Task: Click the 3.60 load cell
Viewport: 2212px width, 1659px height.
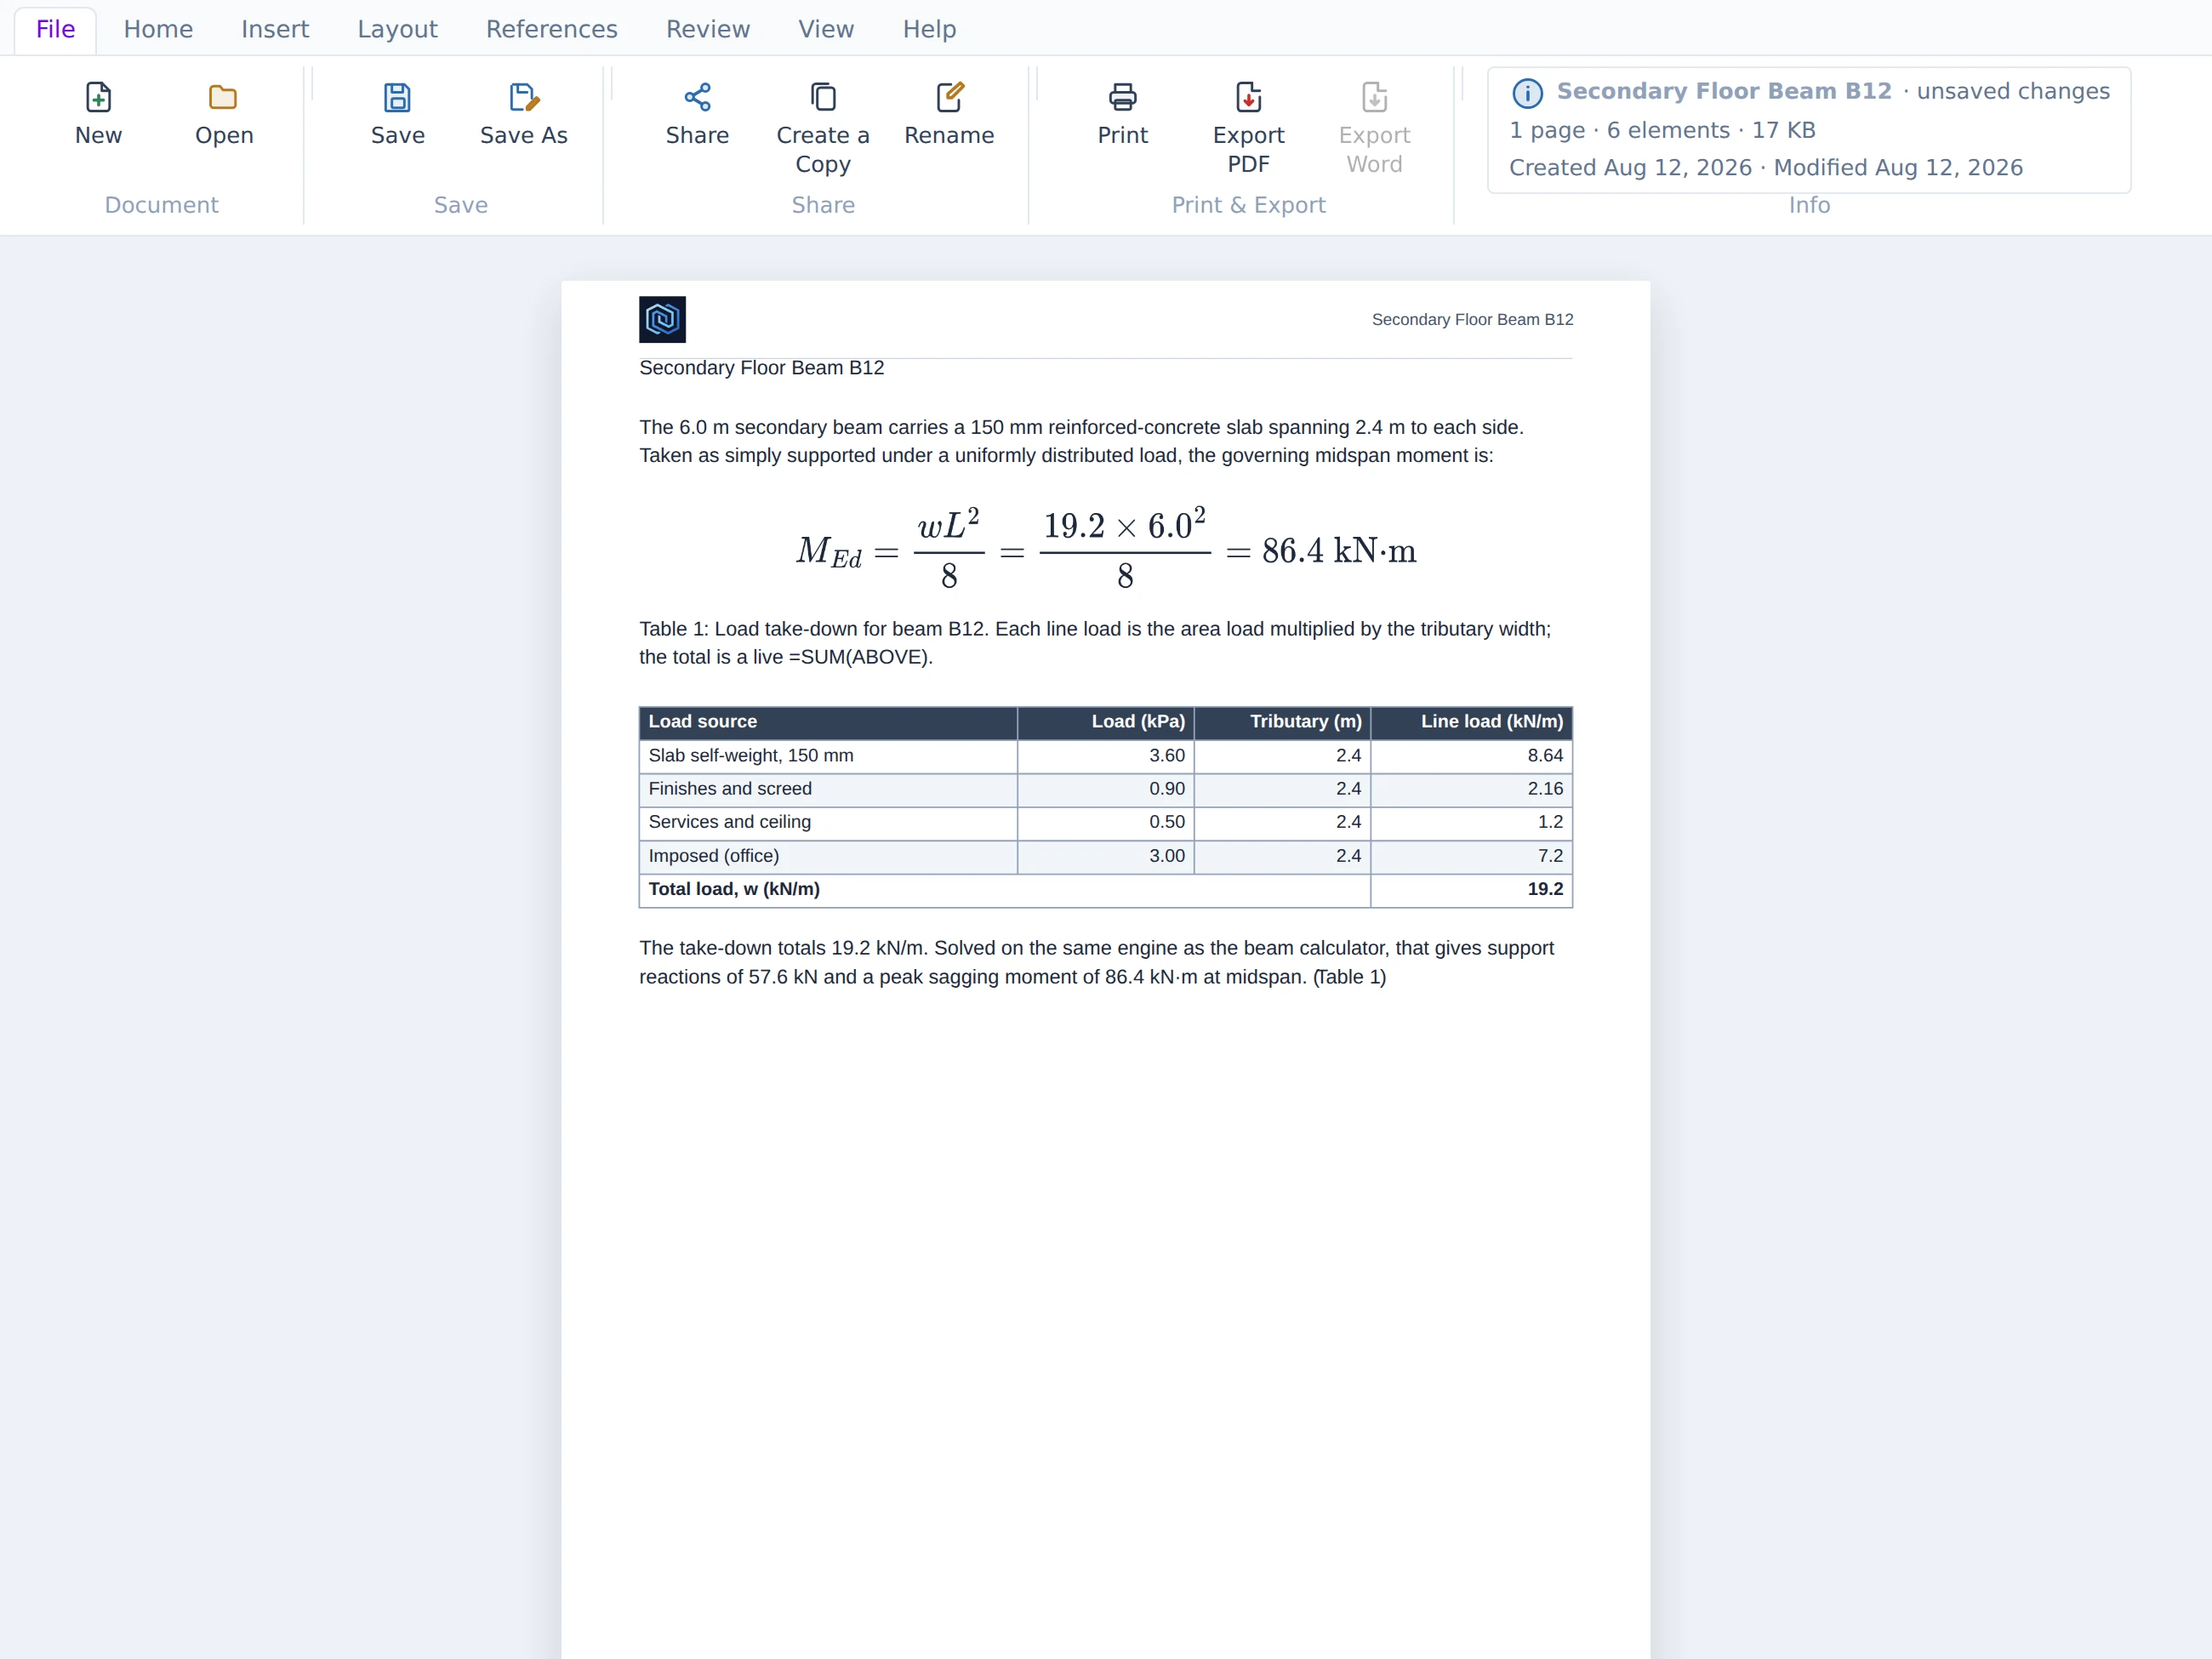Action: [x=1105, y=756]
